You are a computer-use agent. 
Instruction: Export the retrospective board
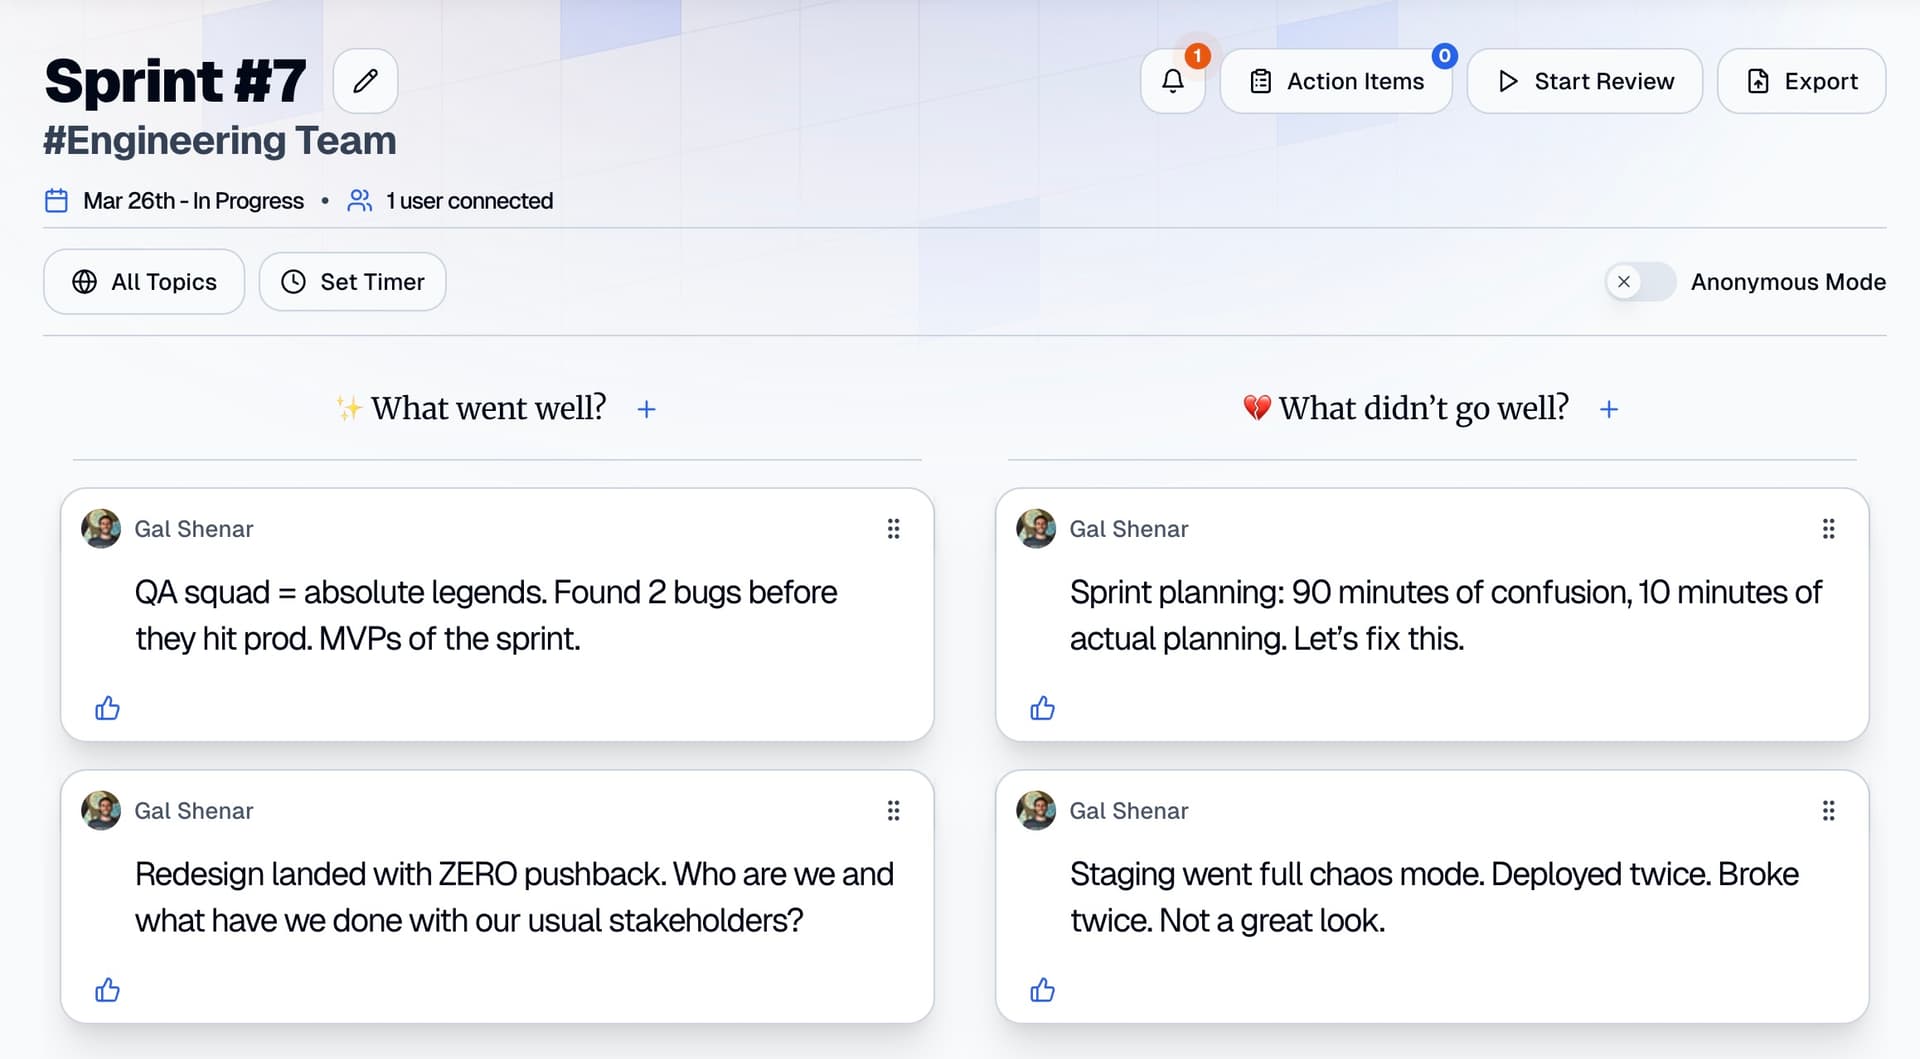tap(1801, 81)
